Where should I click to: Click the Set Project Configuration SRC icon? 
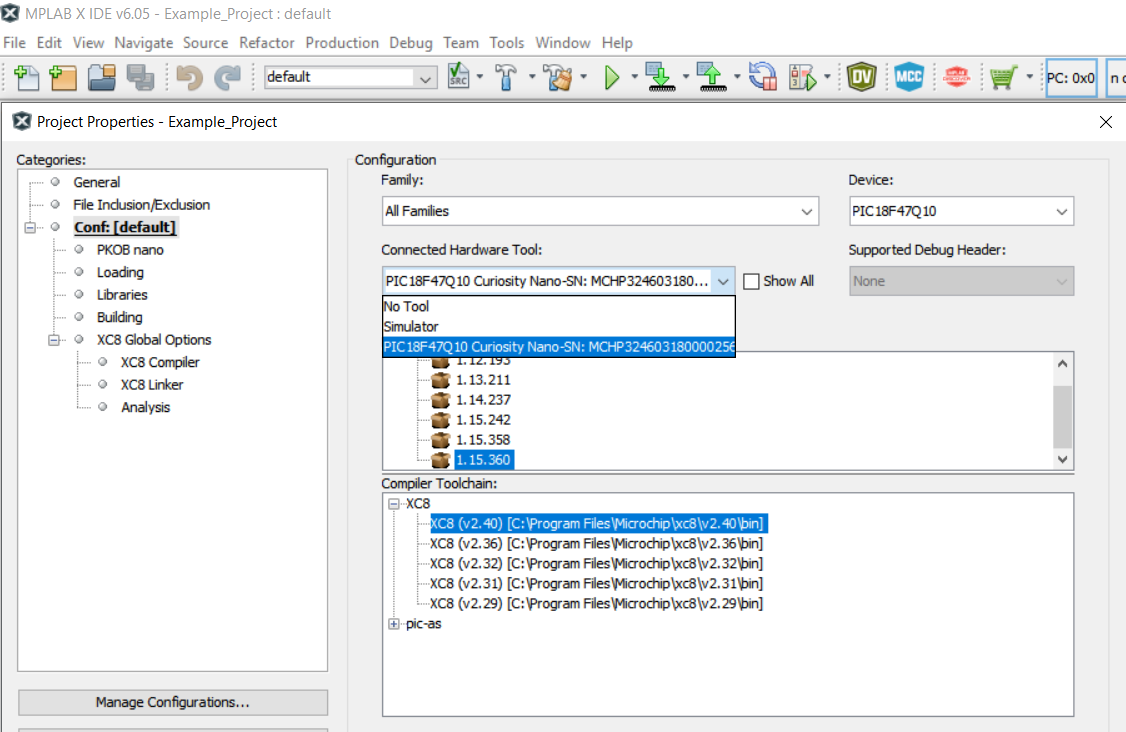(458, 76)
